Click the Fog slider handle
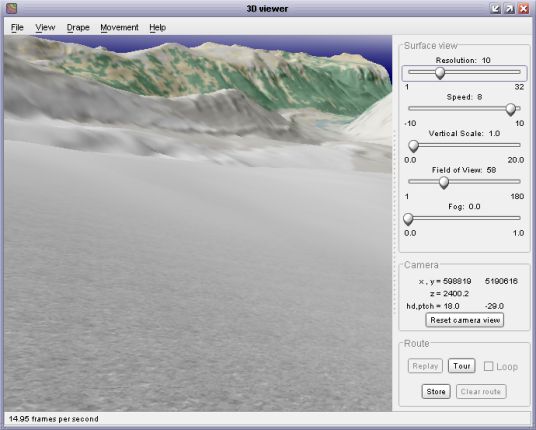Image resolution: width=536 pixels, height=430 pixels. (408, 219)
